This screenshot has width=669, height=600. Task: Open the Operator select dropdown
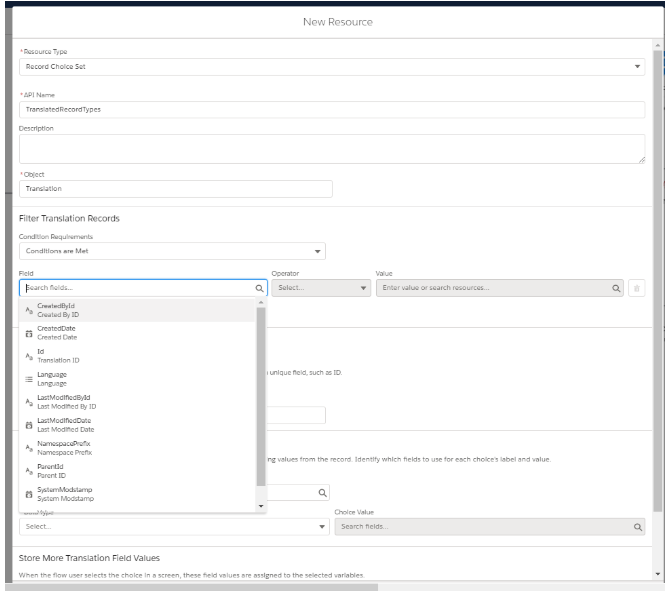point(320,288)
